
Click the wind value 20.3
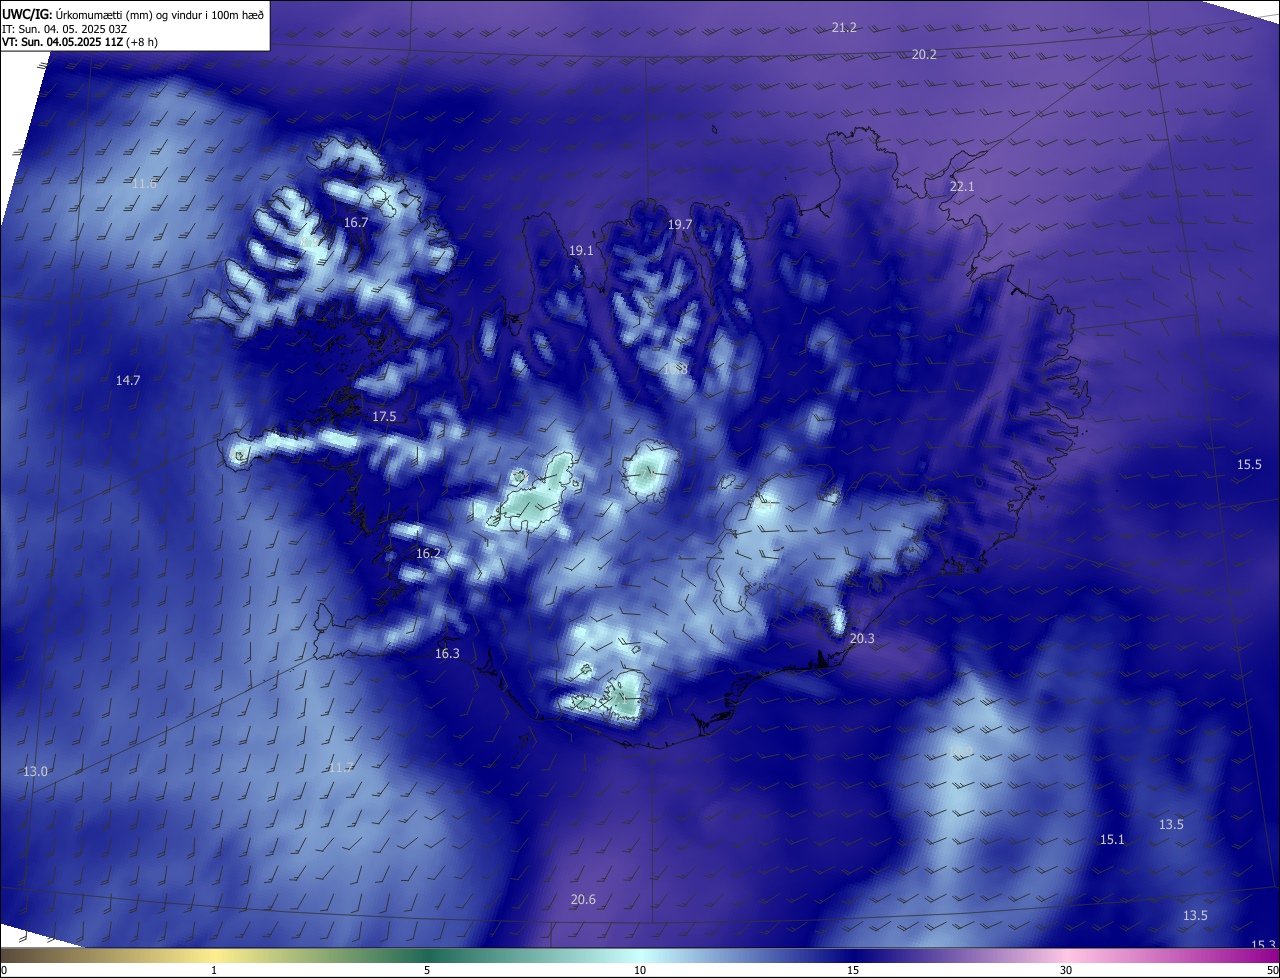[x=862, y=639]
